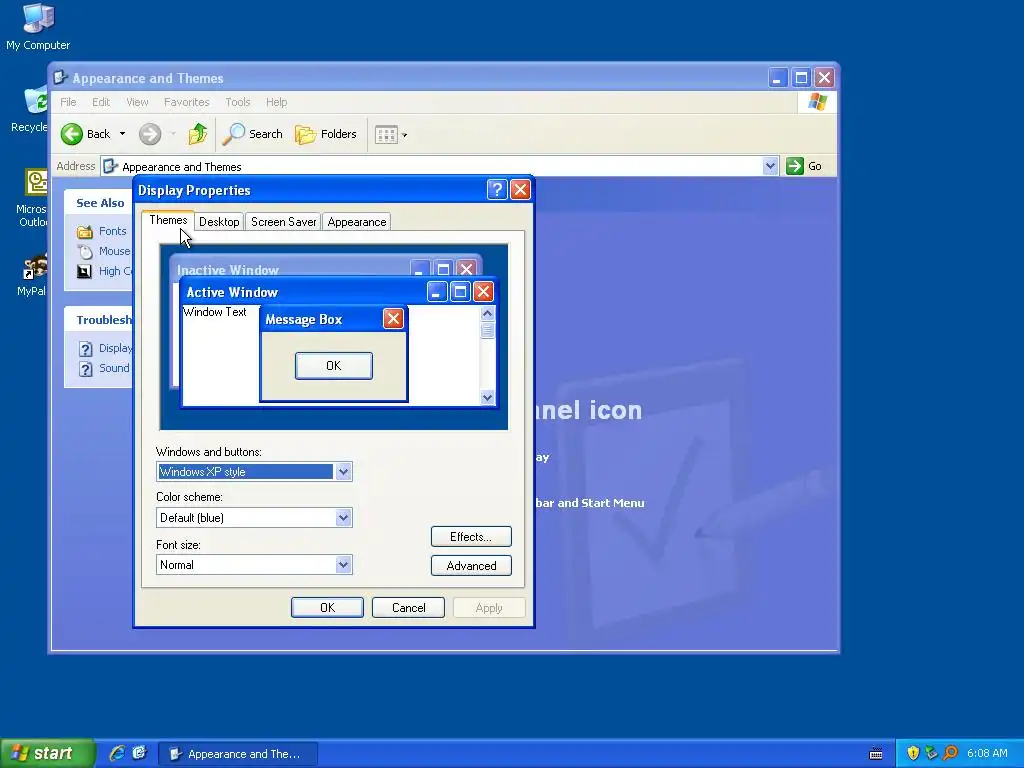
Task: Open the Display troubleshooter
Action: click(106, 349)
